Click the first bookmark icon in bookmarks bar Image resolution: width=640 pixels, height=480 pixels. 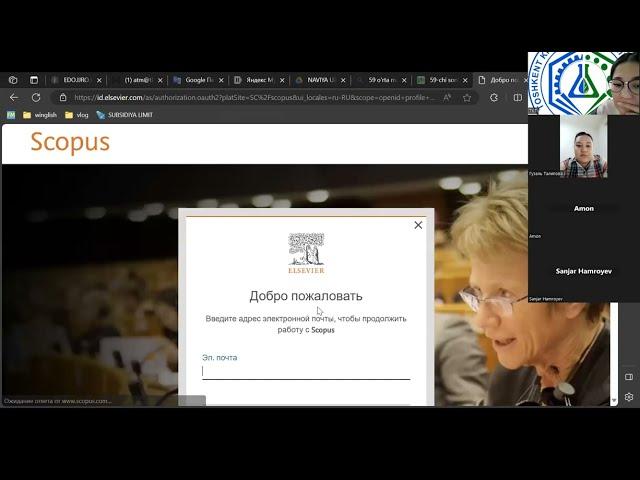click(11, 115)
